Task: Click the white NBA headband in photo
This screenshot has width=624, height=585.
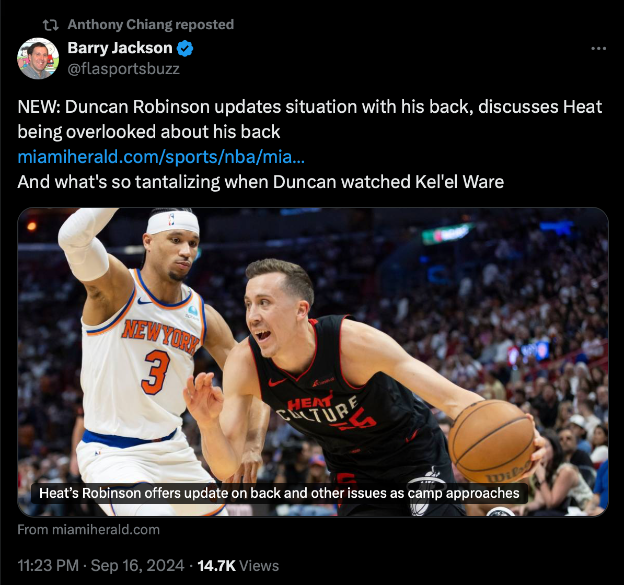Action: (x=172, y=222)
